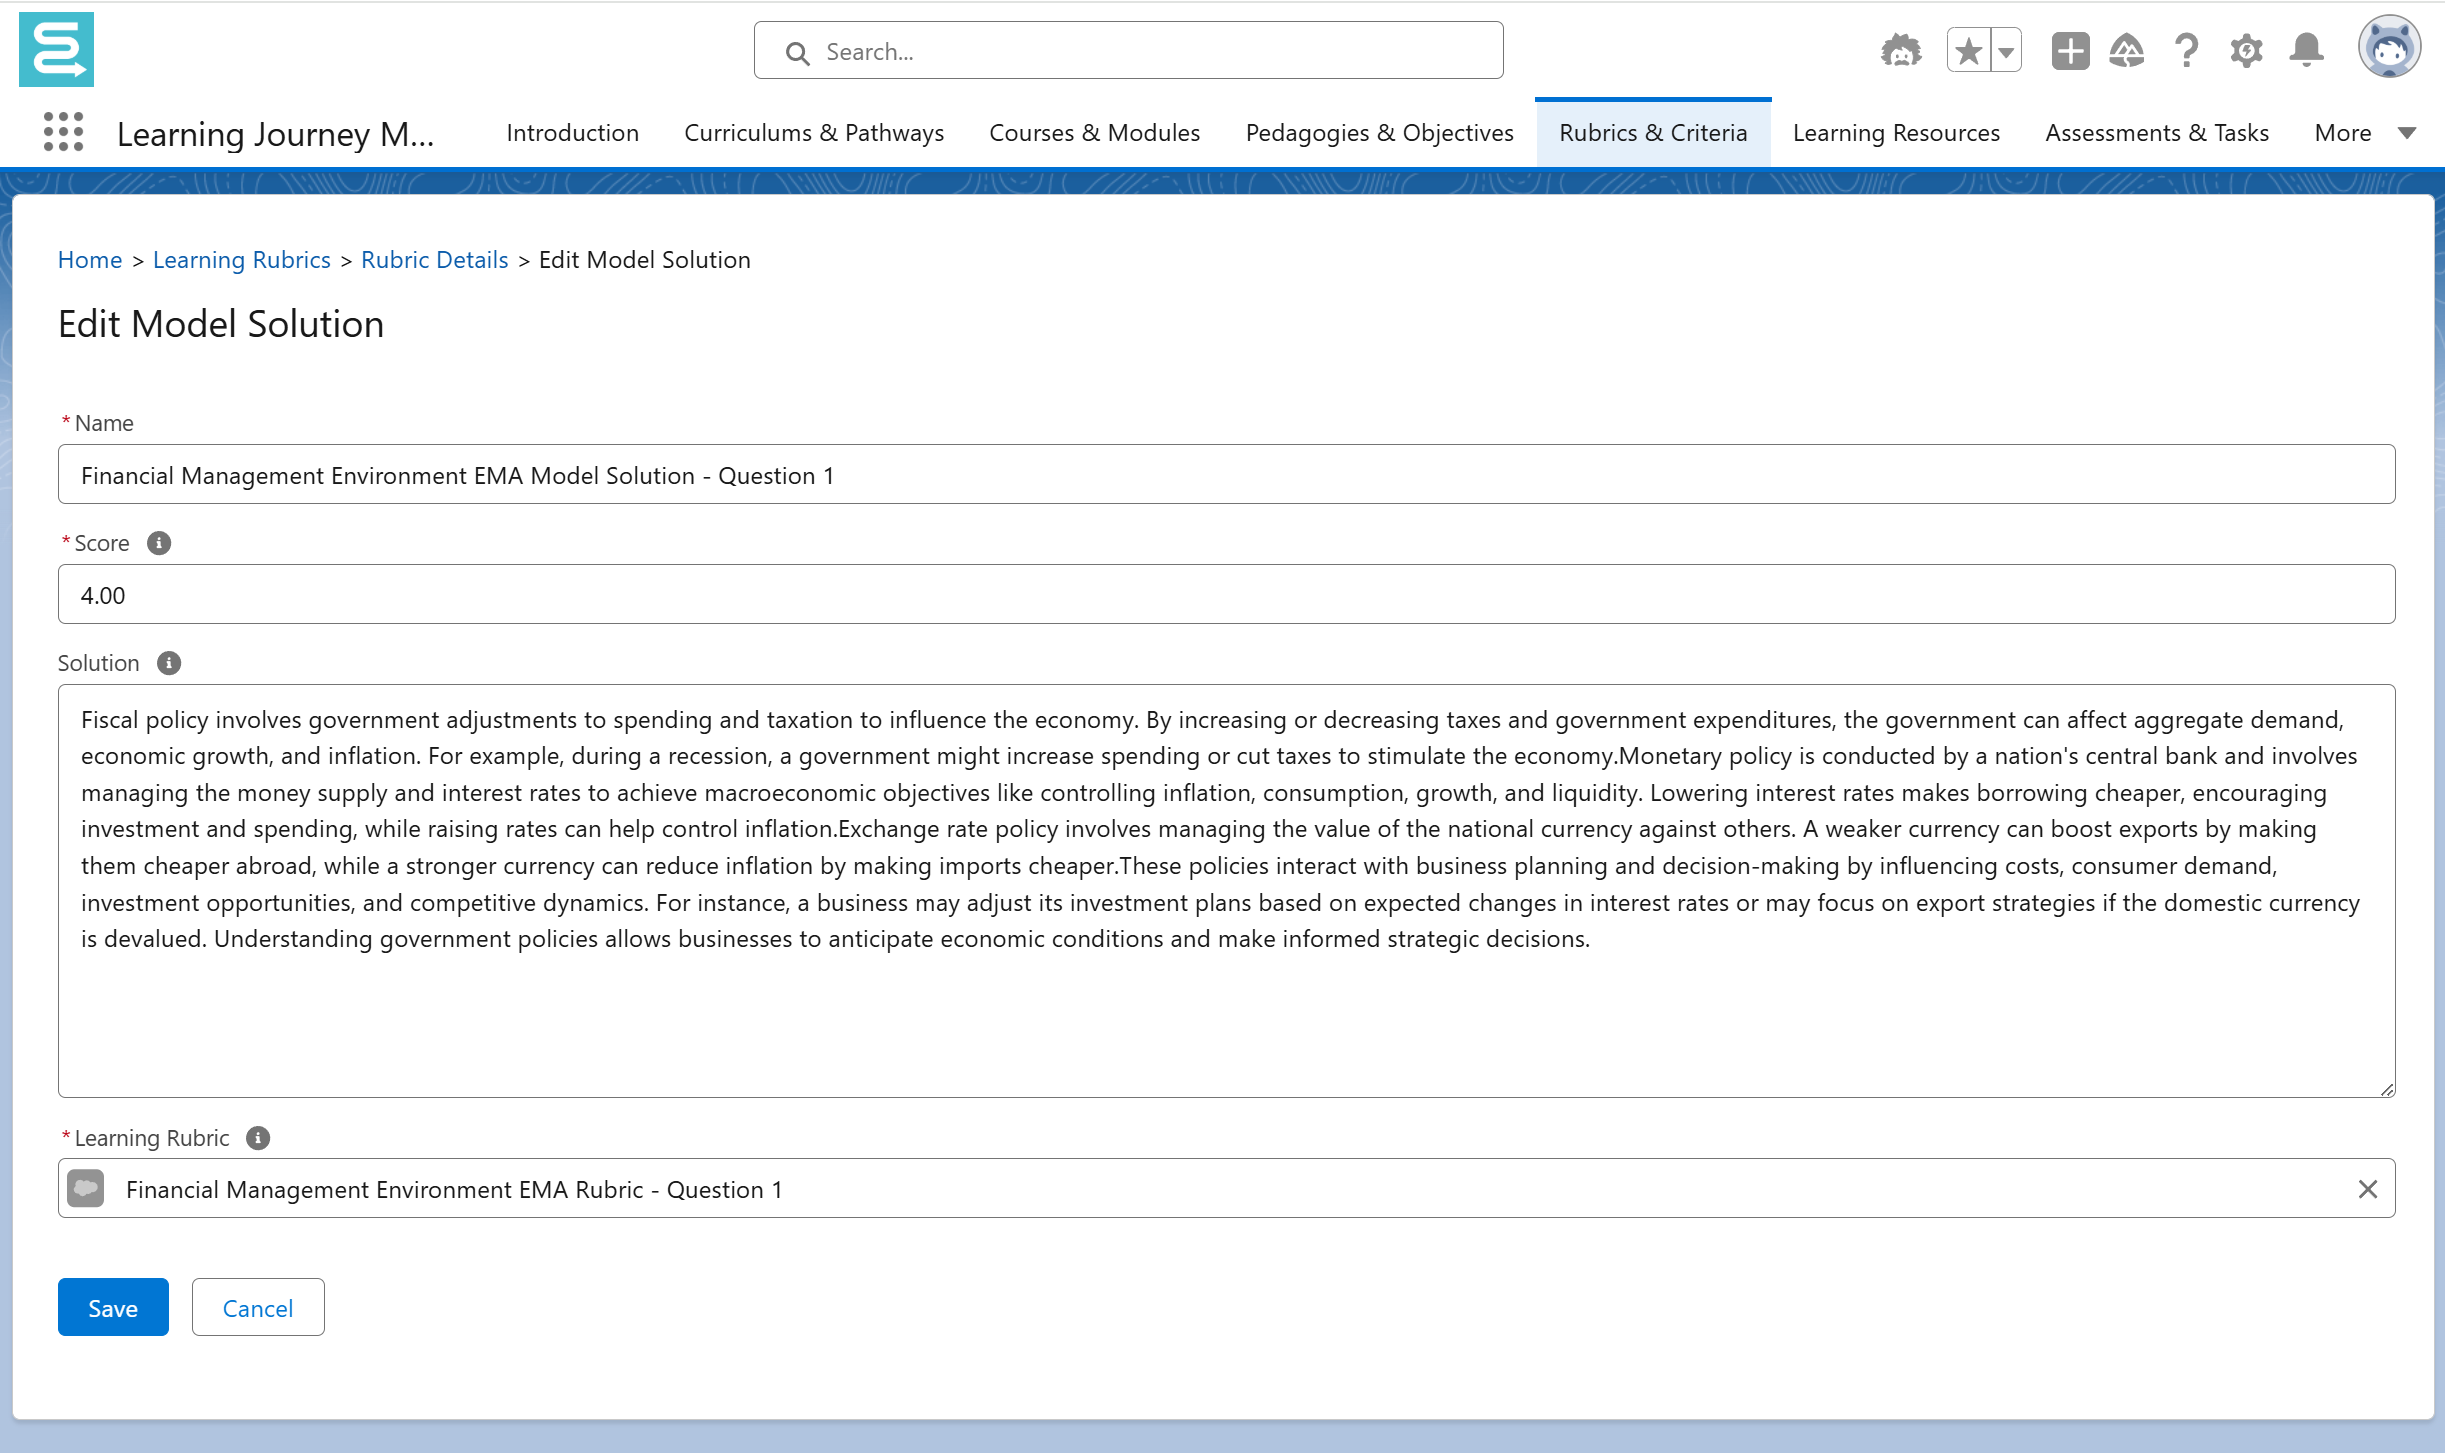Open the Notifications bell icon

click(x=2306, y=50)
